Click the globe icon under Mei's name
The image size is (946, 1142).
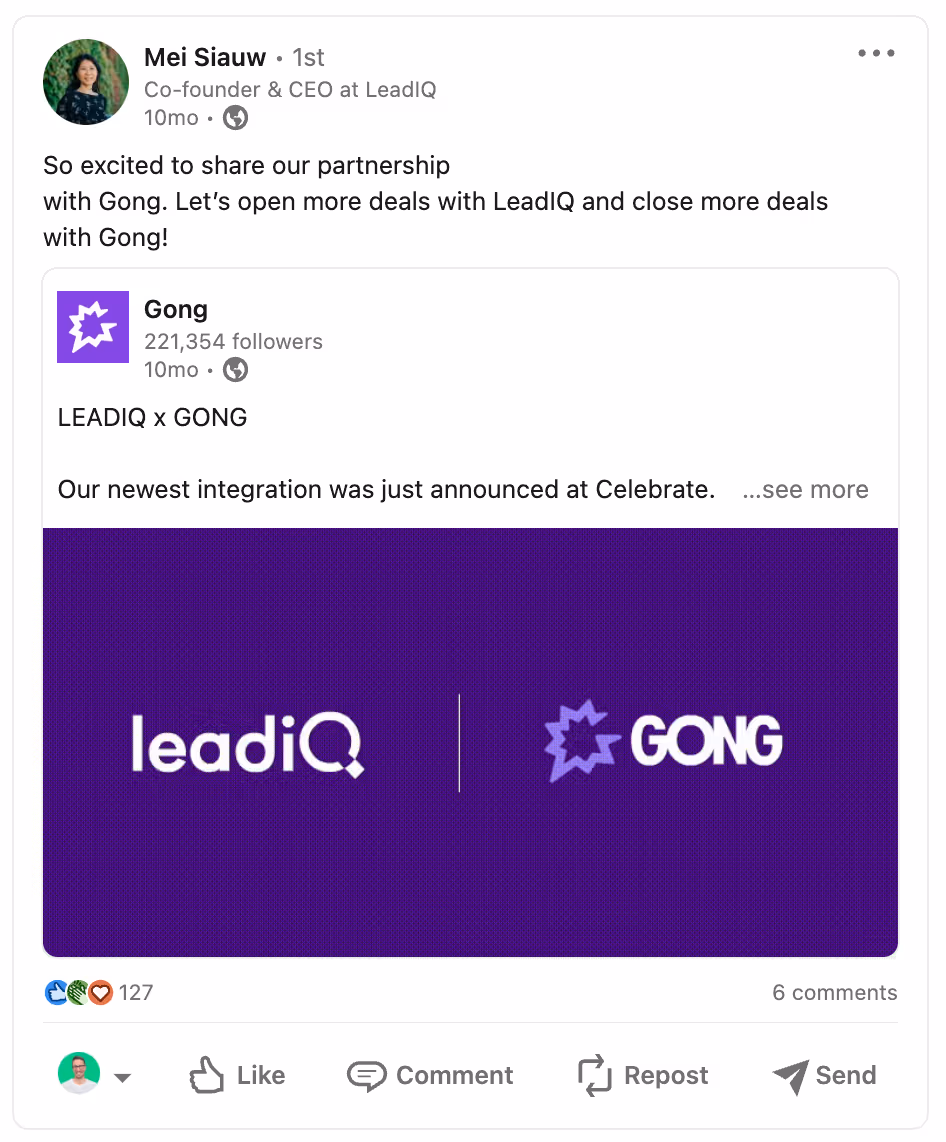click(235, 118)
